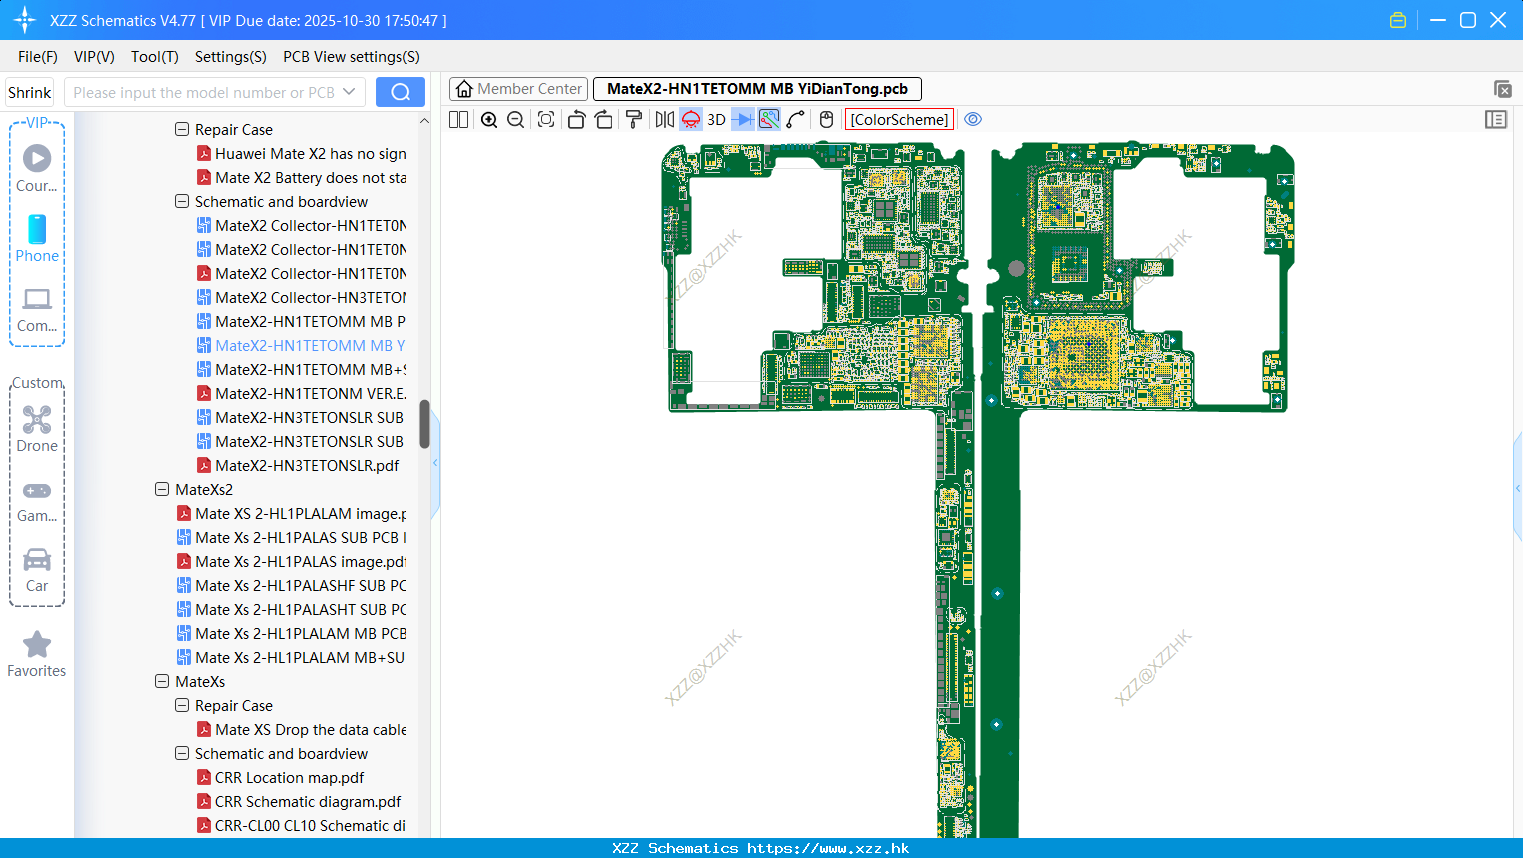Open Mate XS Drop the data cable

pos(302,729)
